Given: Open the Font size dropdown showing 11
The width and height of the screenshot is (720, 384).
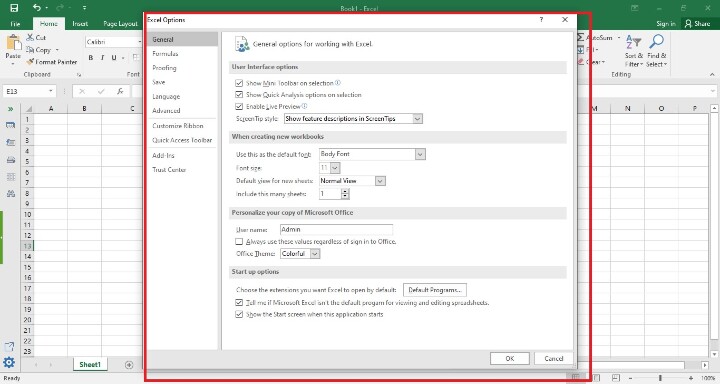Looking at the screenshot, I should pyautogui.click(x=335, y=168).
